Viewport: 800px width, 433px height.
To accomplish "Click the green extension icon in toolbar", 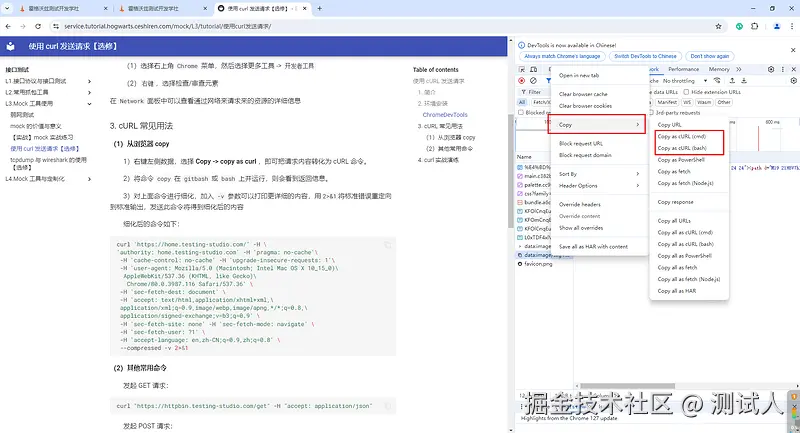I will click(x=739, y=26).
